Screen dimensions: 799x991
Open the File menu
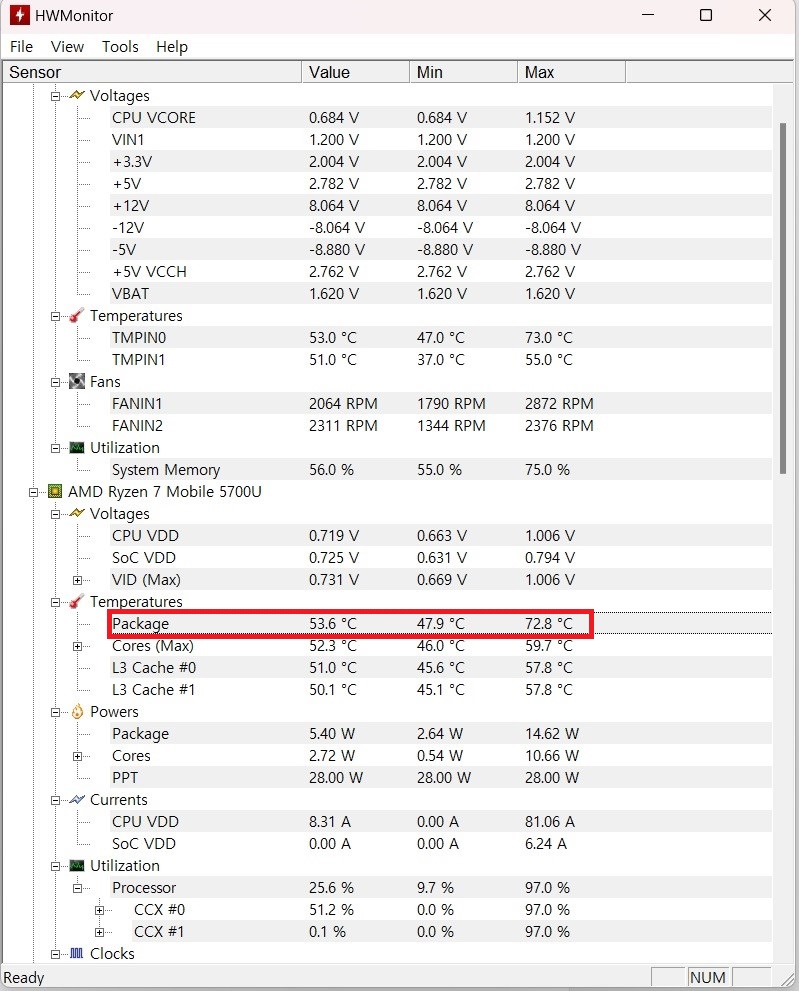pos(21,47)
